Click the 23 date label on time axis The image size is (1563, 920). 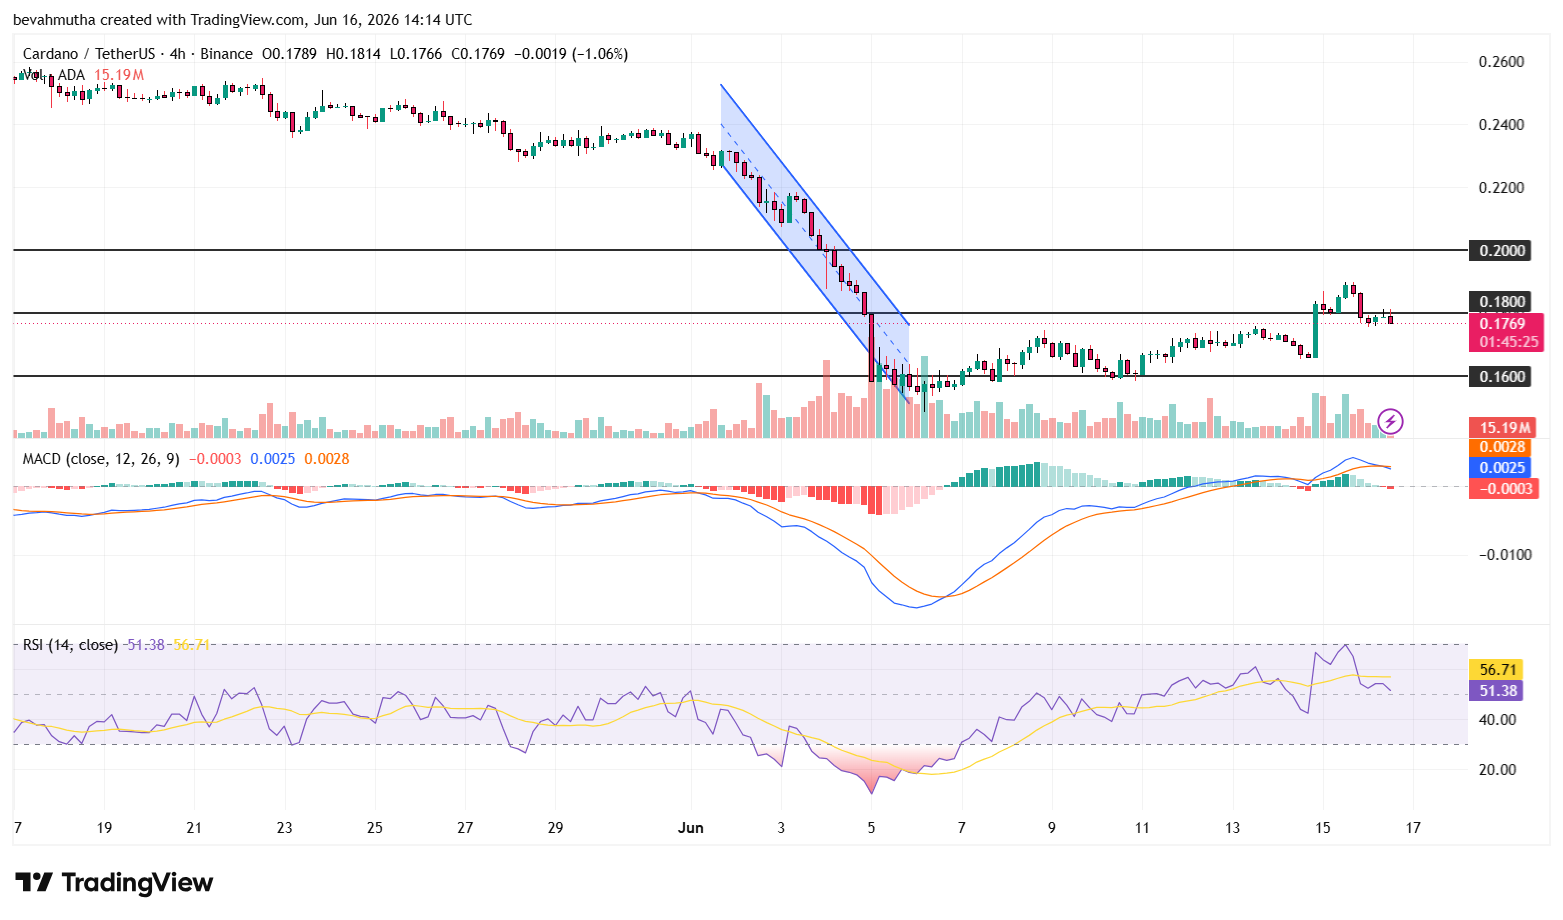285,827
